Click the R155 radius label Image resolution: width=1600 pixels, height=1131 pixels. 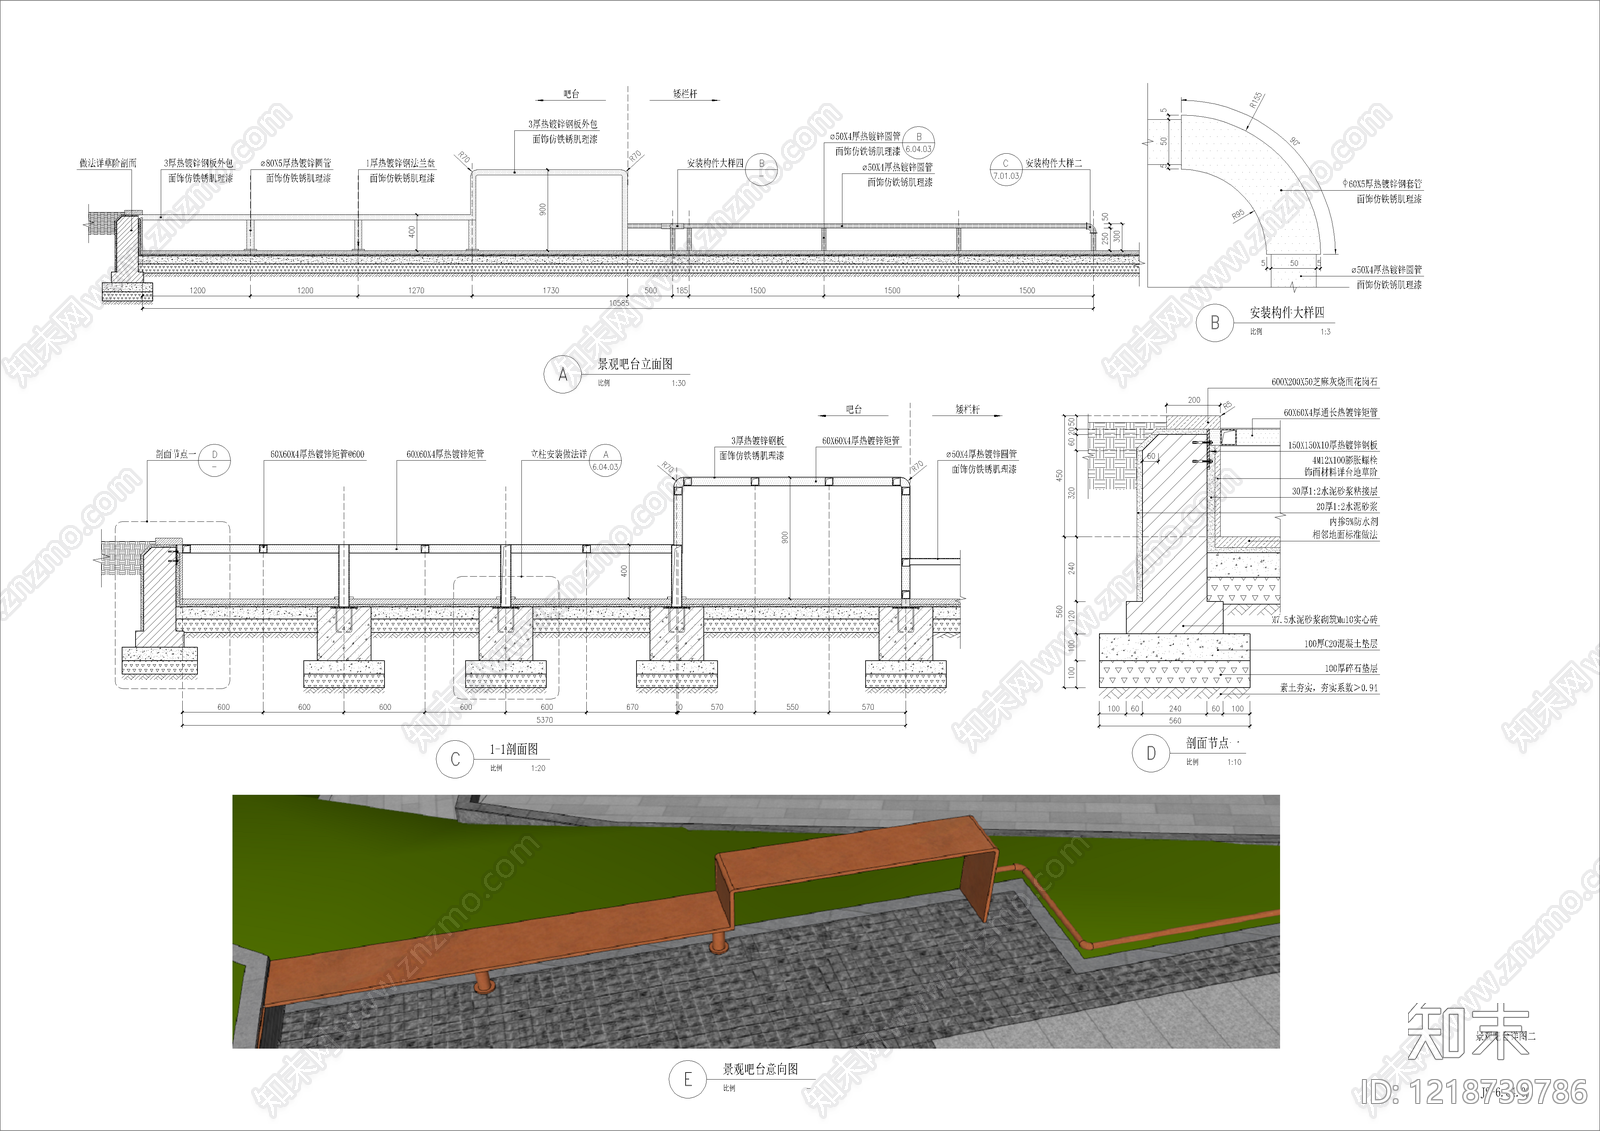point(1256,100)
